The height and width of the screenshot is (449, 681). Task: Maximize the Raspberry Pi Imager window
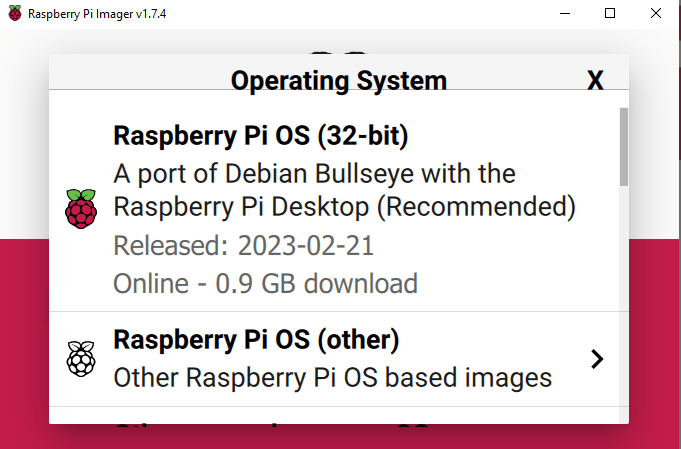(x=610, y=14)
